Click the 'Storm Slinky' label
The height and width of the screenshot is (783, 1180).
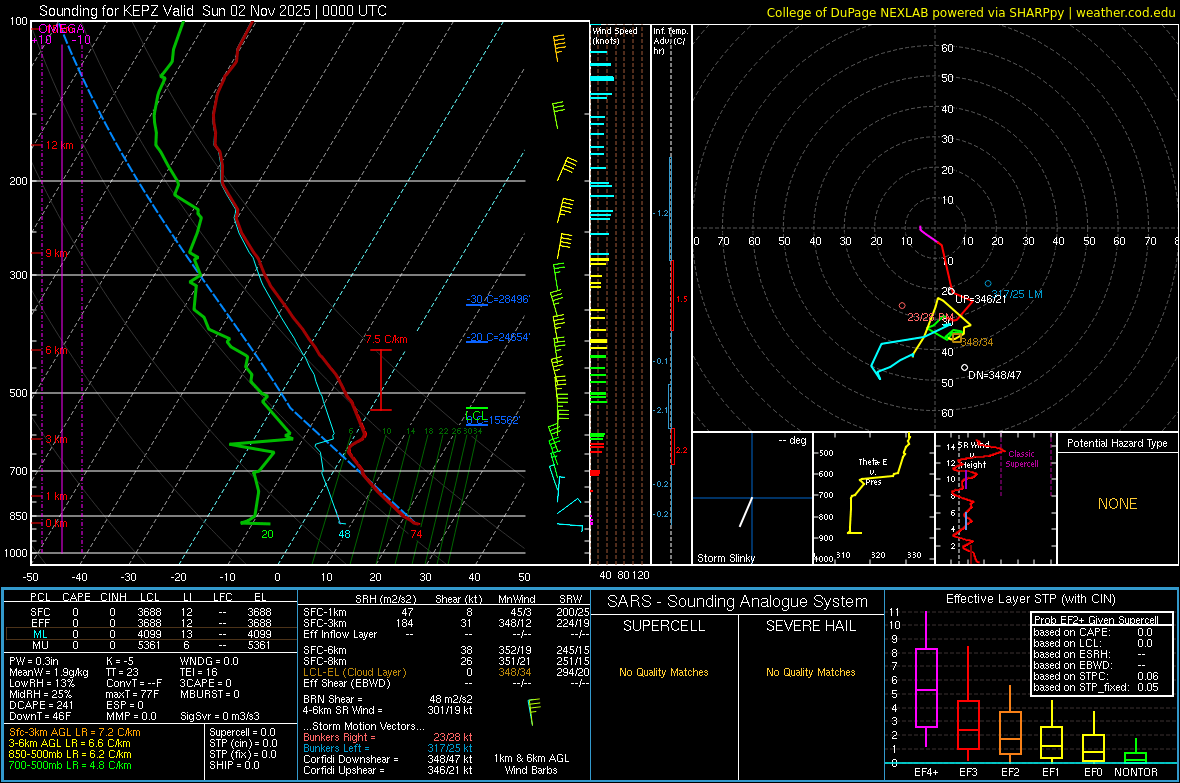click(x=725, y=558)
